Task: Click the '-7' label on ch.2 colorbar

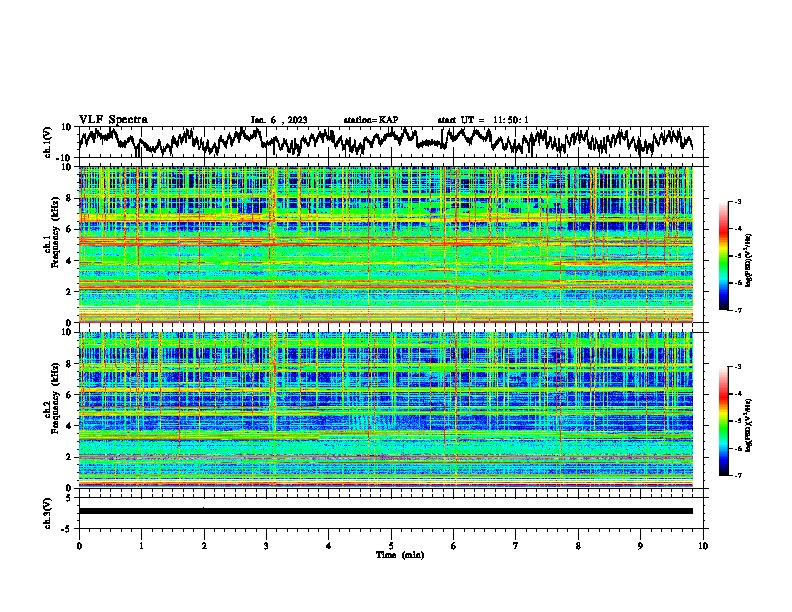Action: (x=737, y=475)
